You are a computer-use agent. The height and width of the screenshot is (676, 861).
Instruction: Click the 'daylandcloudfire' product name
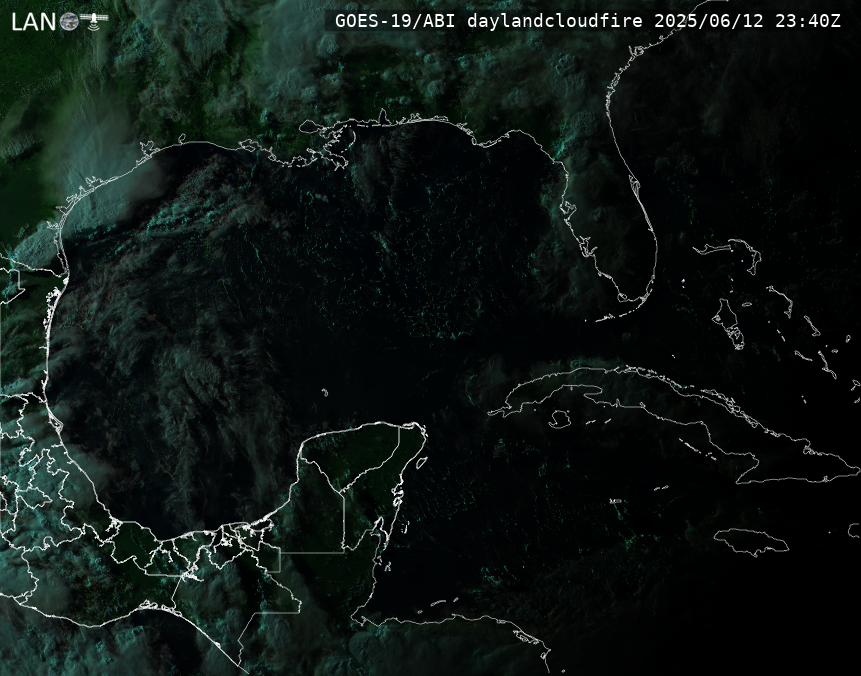(555, 21)
